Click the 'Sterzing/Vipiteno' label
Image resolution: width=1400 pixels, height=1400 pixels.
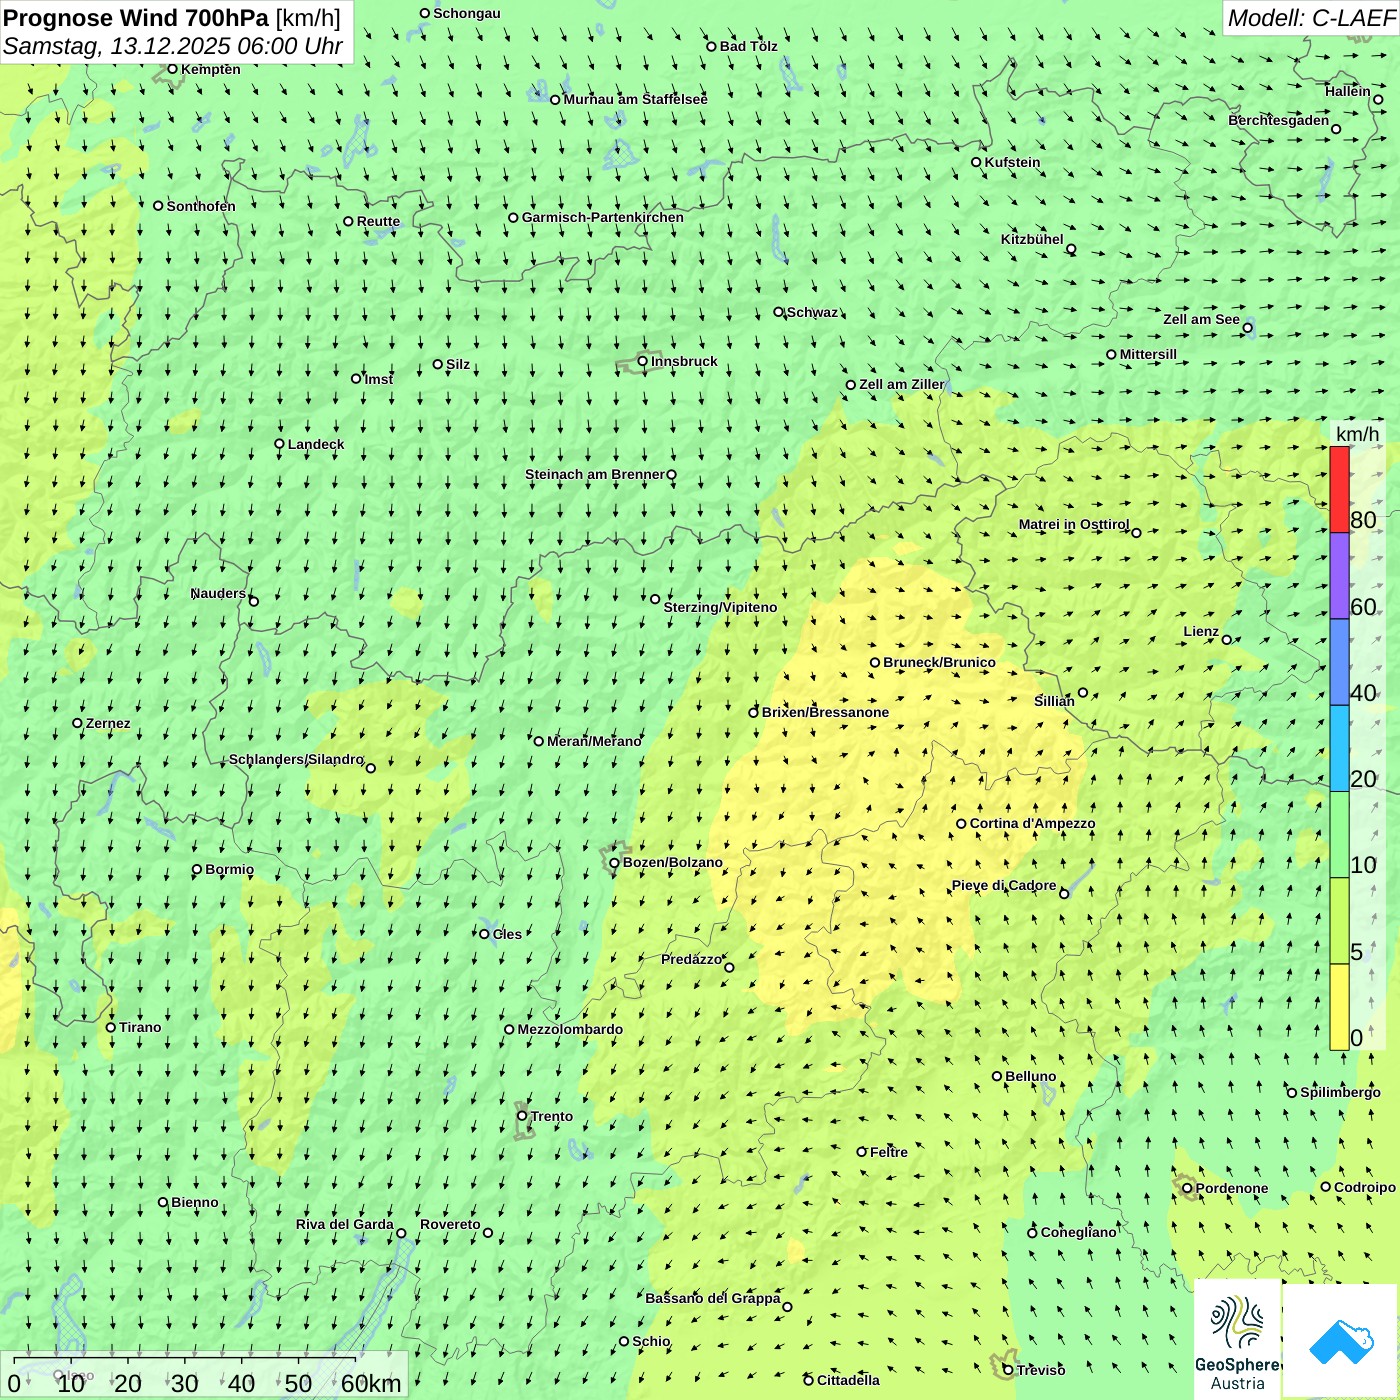(720, 607)
